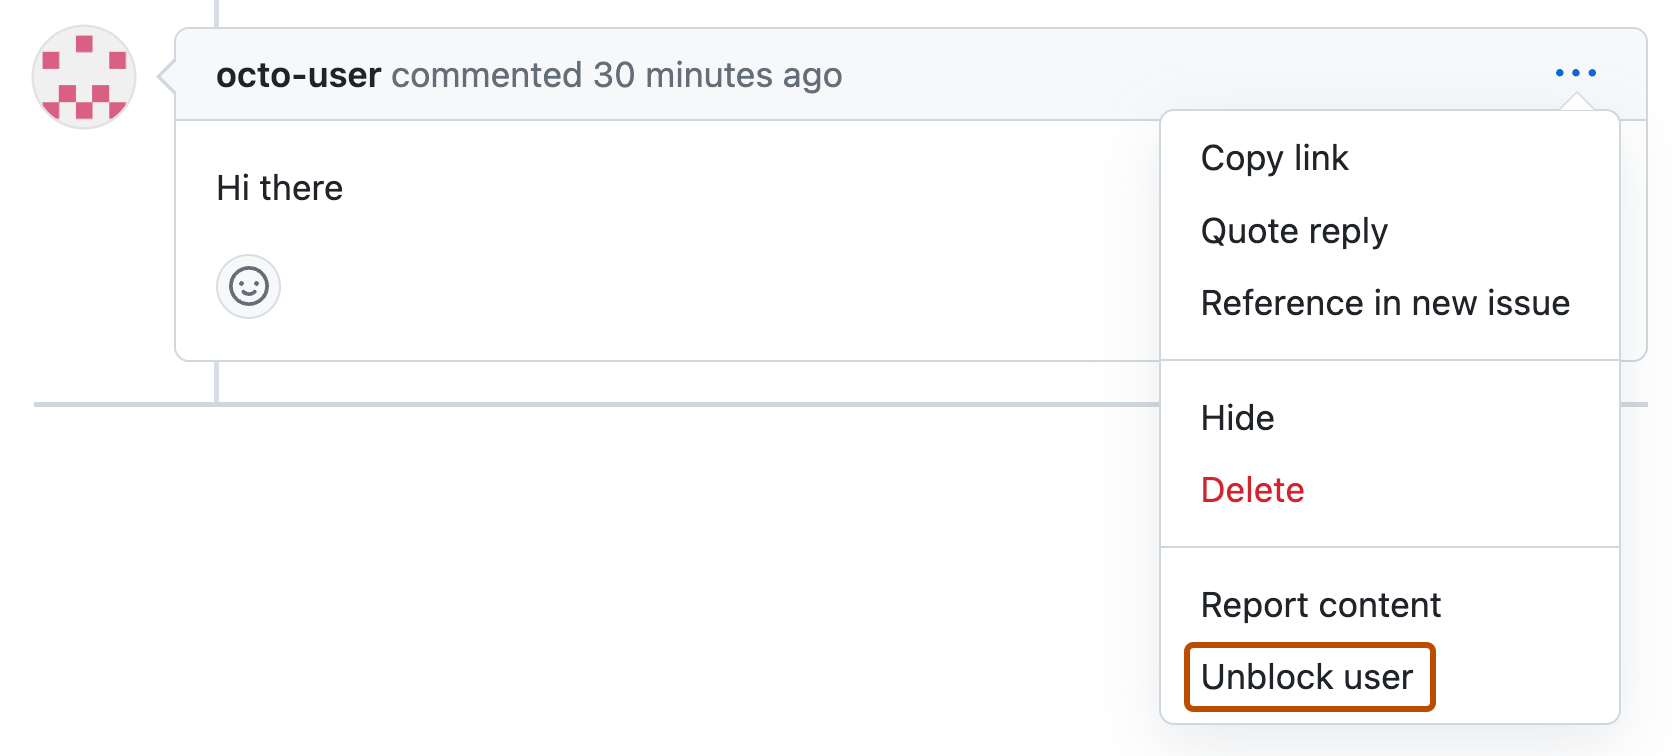Choose Quote reply in the dropdown menu
1674x756 pixels.
click(1294, 230)
